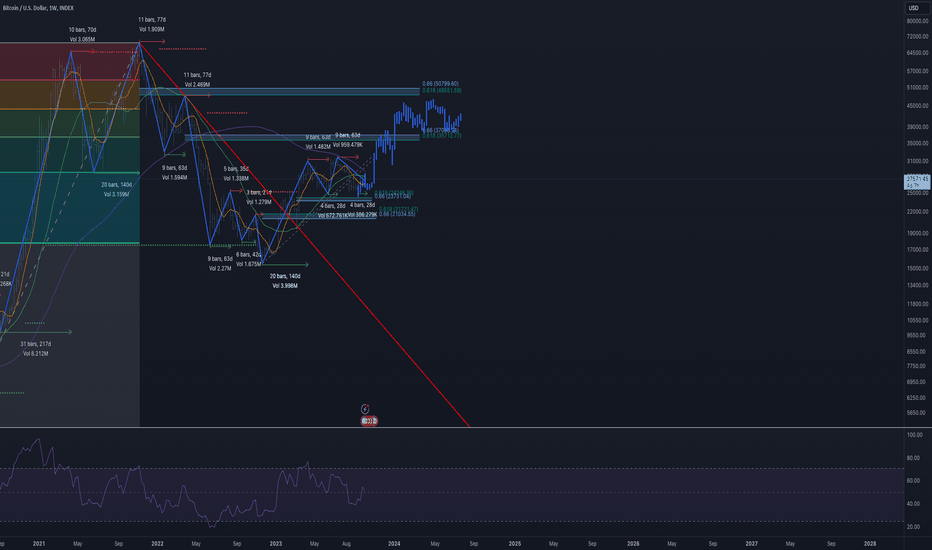Click 31000.00 on the price scale

click(x=917, y=161)
